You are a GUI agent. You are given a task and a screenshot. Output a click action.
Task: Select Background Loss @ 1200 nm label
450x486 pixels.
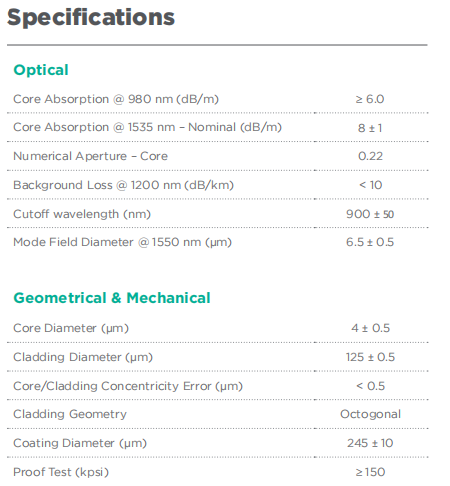tap(123, 185)
